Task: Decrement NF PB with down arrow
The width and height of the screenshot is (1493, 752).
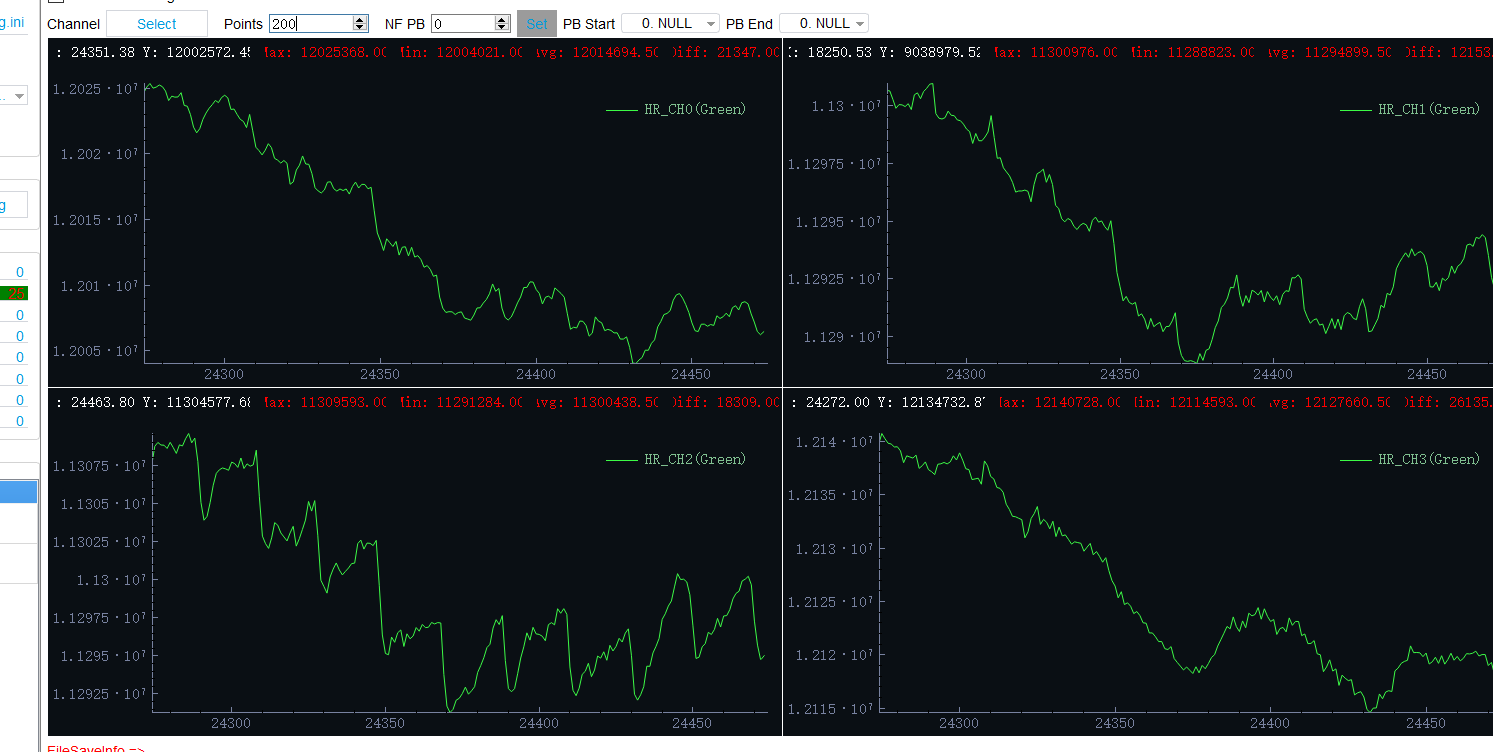Action: pyautogui.click(x=502, y=28)
